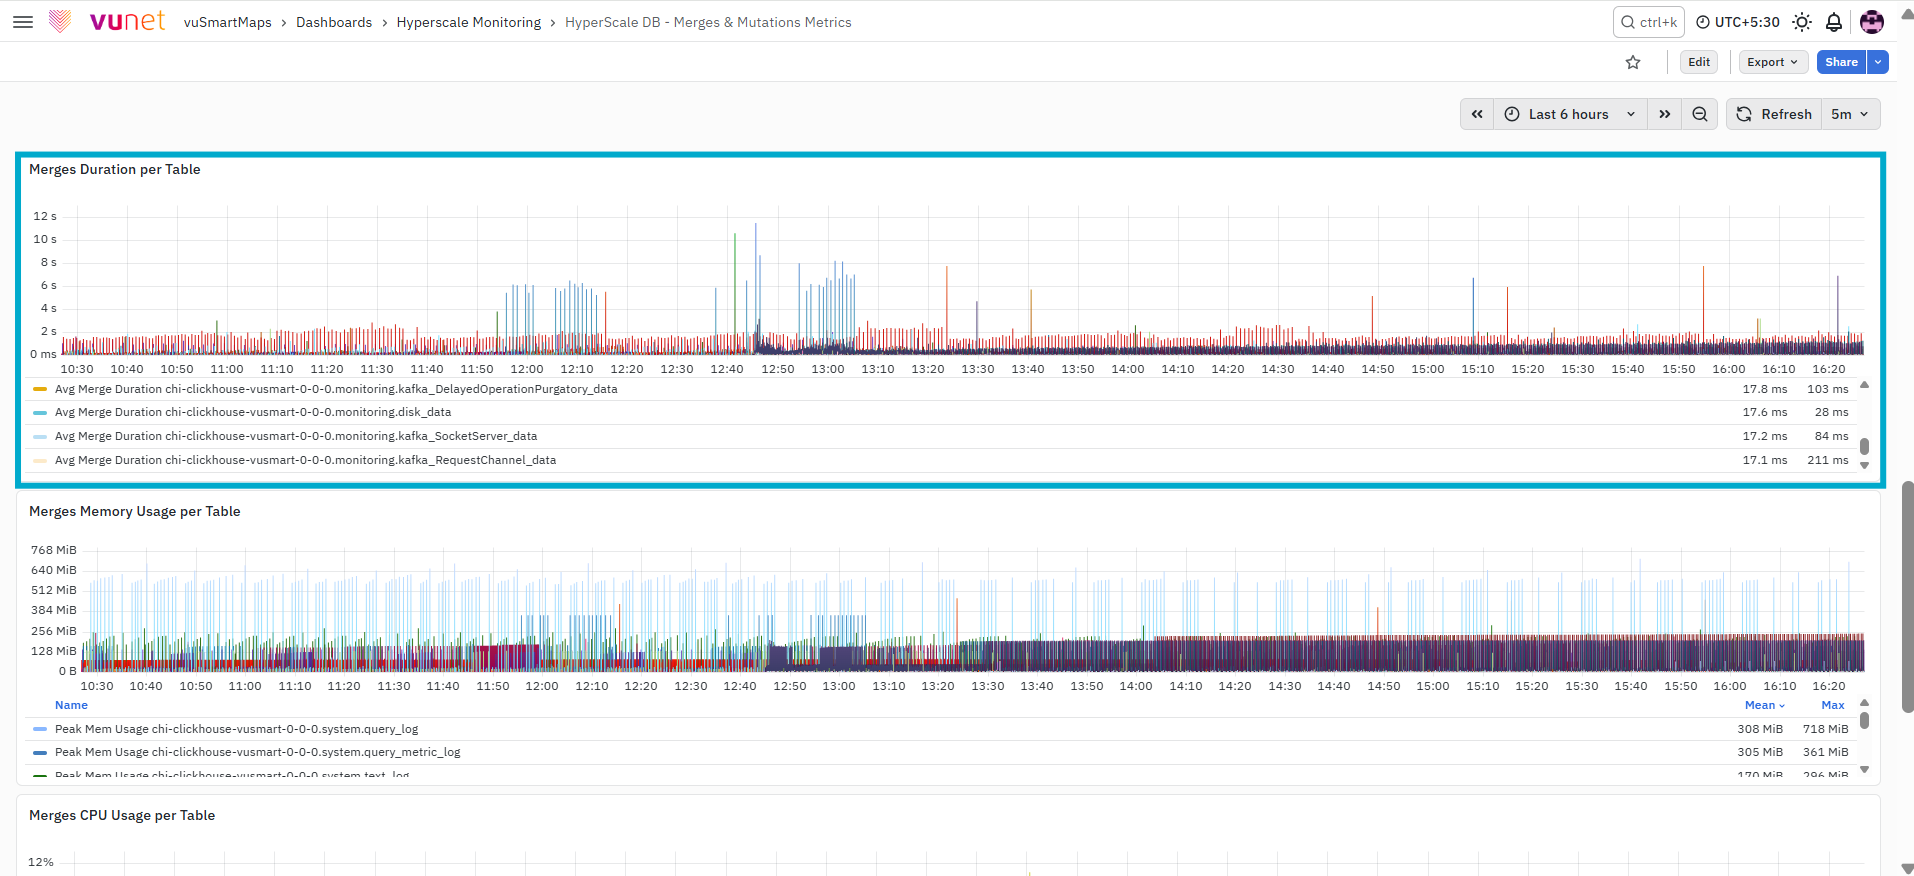Click the Edit button
The image size is (1914, 876).
(x=1699, y=62)
